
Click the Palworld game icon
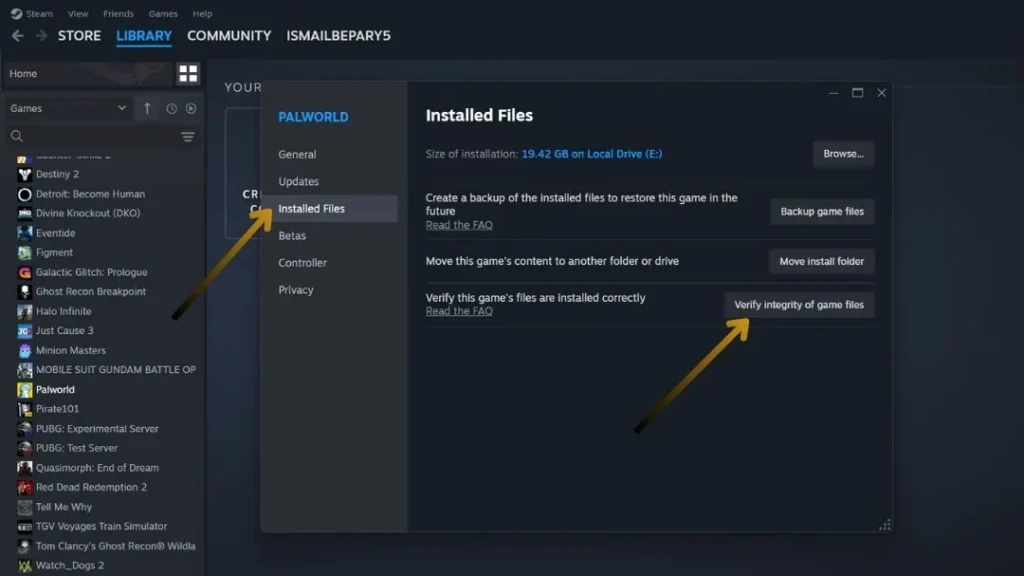tap(25, 390)
